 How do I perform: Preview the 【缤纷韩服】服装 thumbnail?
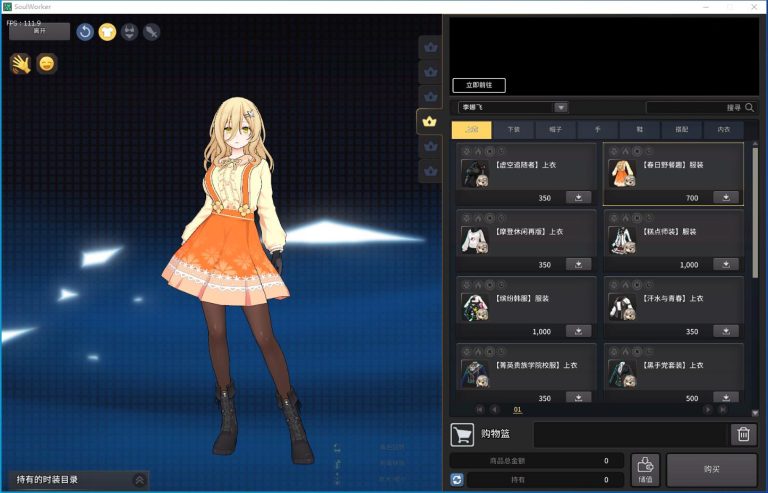(x=475, y=307)
